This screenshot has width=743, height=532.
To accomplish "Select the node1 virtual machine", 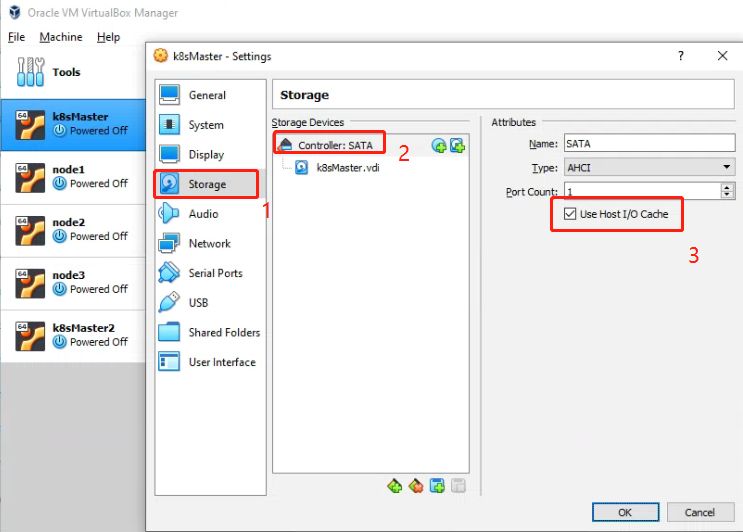I will click(x=73, y=178).
